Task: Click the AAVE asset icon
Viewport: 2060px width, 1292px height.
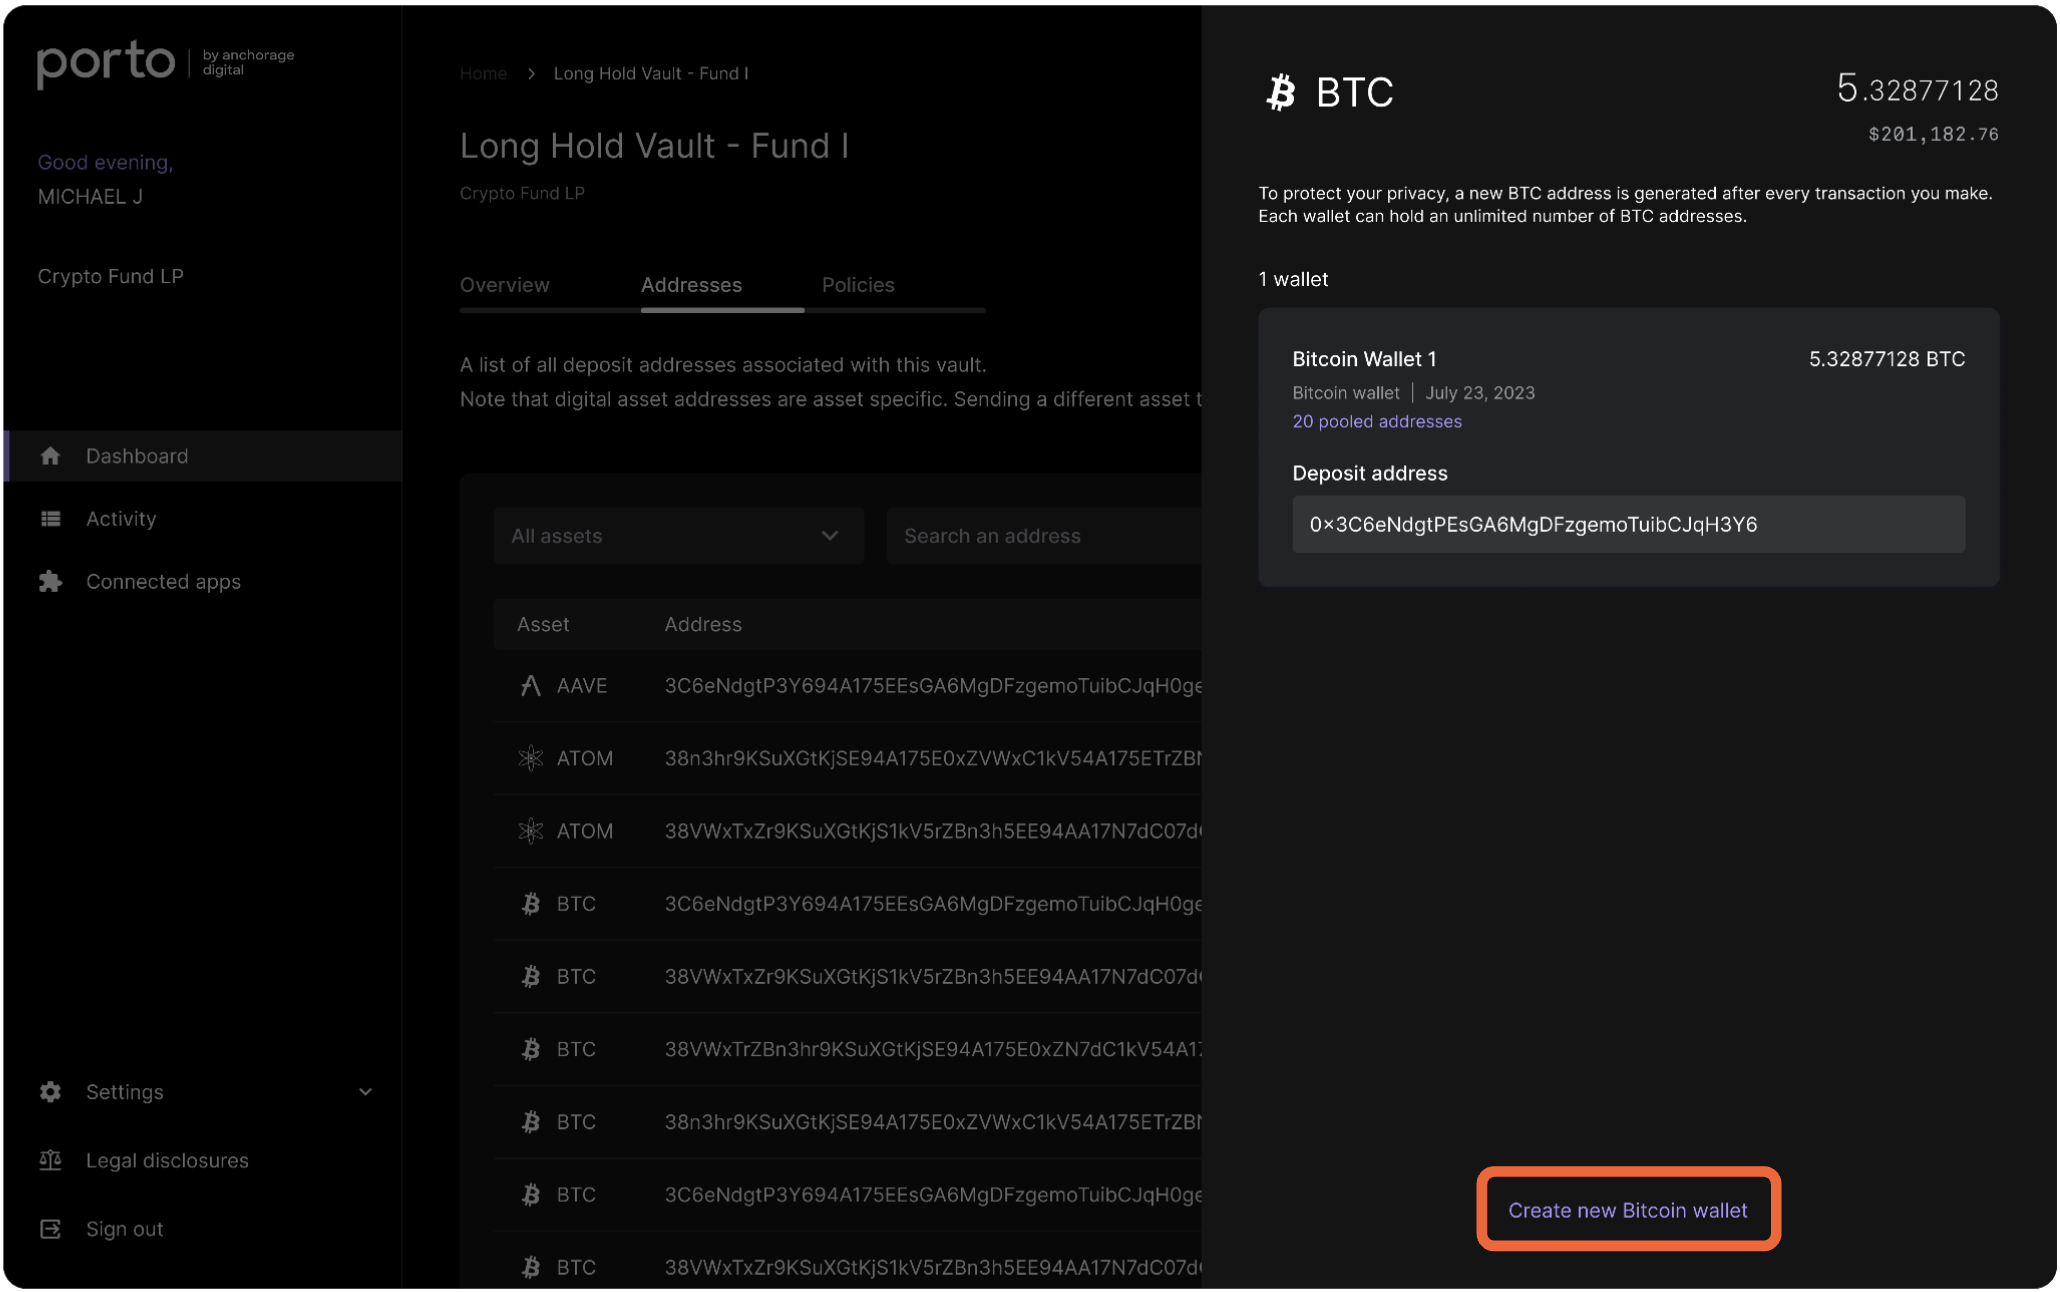Action: [x=530, y=685]
